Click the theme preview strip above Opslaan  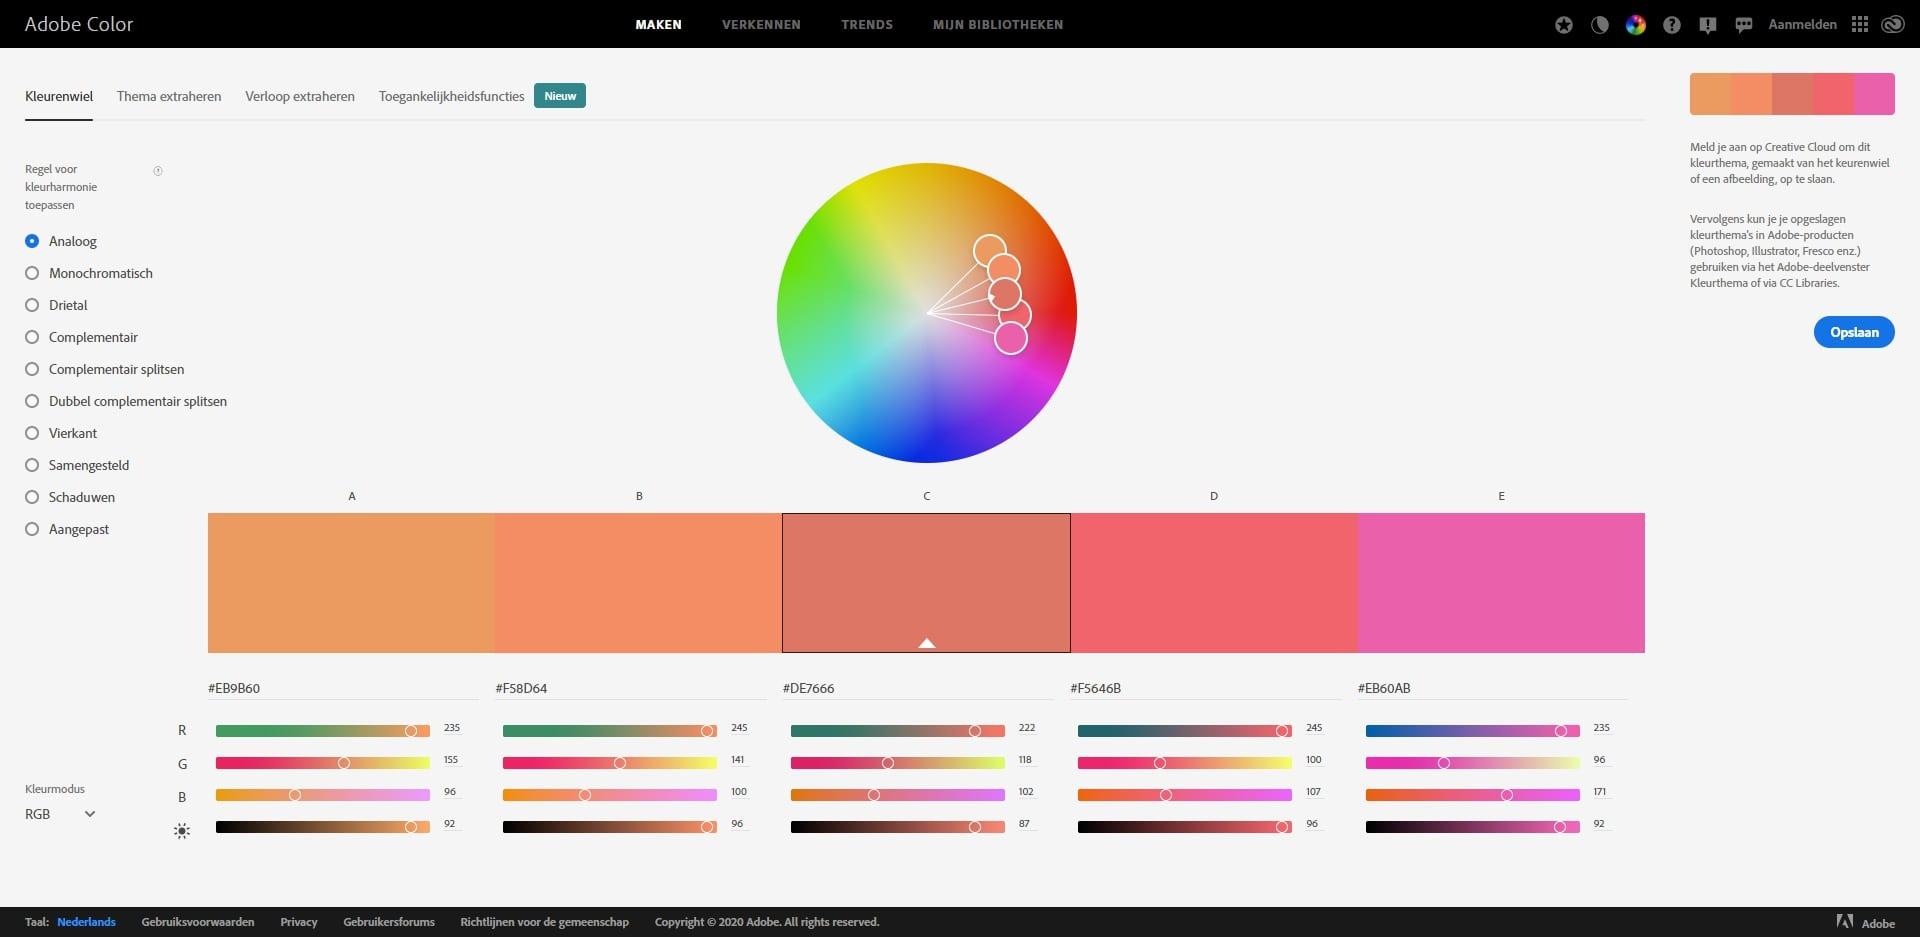click(1792, 94)
